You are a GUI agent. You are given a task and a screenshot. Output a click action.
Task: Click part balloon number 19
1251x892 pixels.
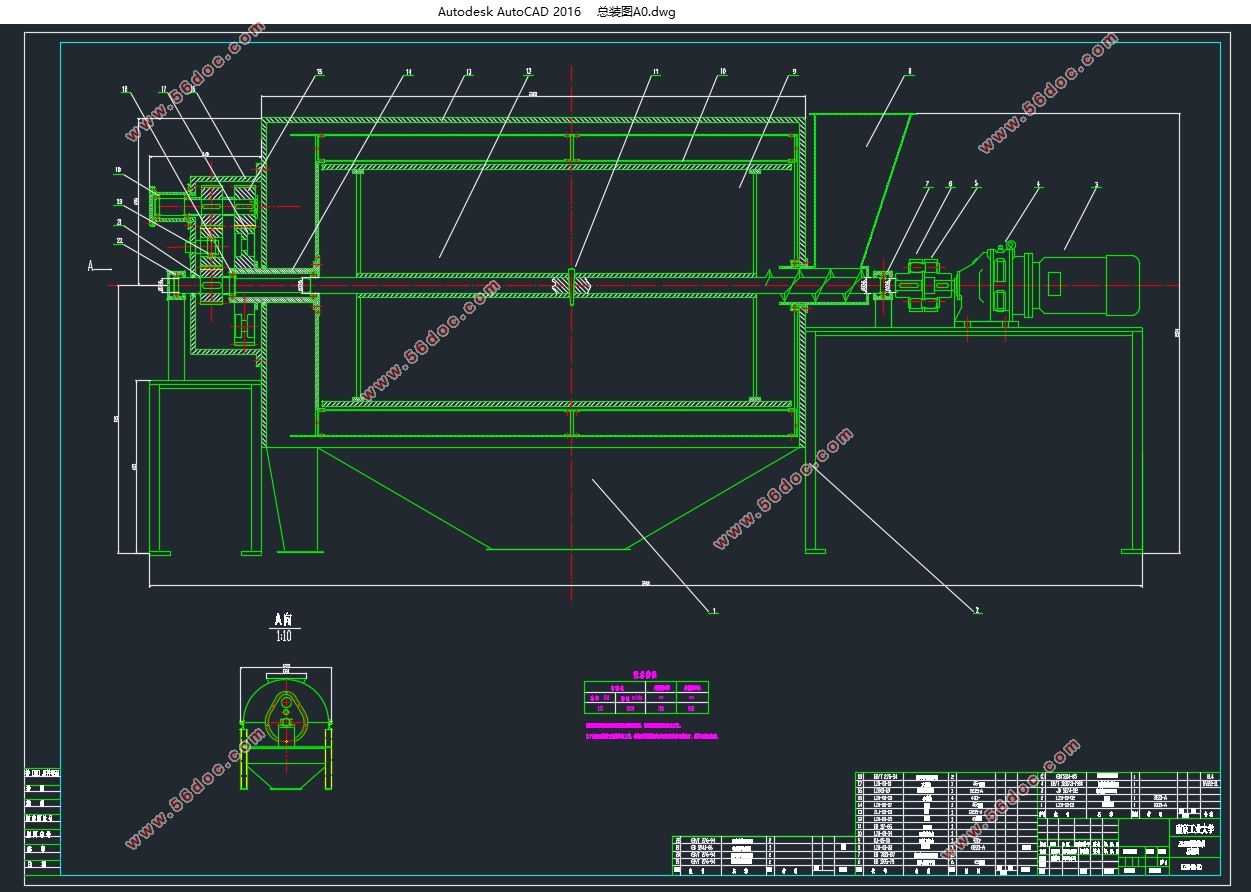click(117, 169)
